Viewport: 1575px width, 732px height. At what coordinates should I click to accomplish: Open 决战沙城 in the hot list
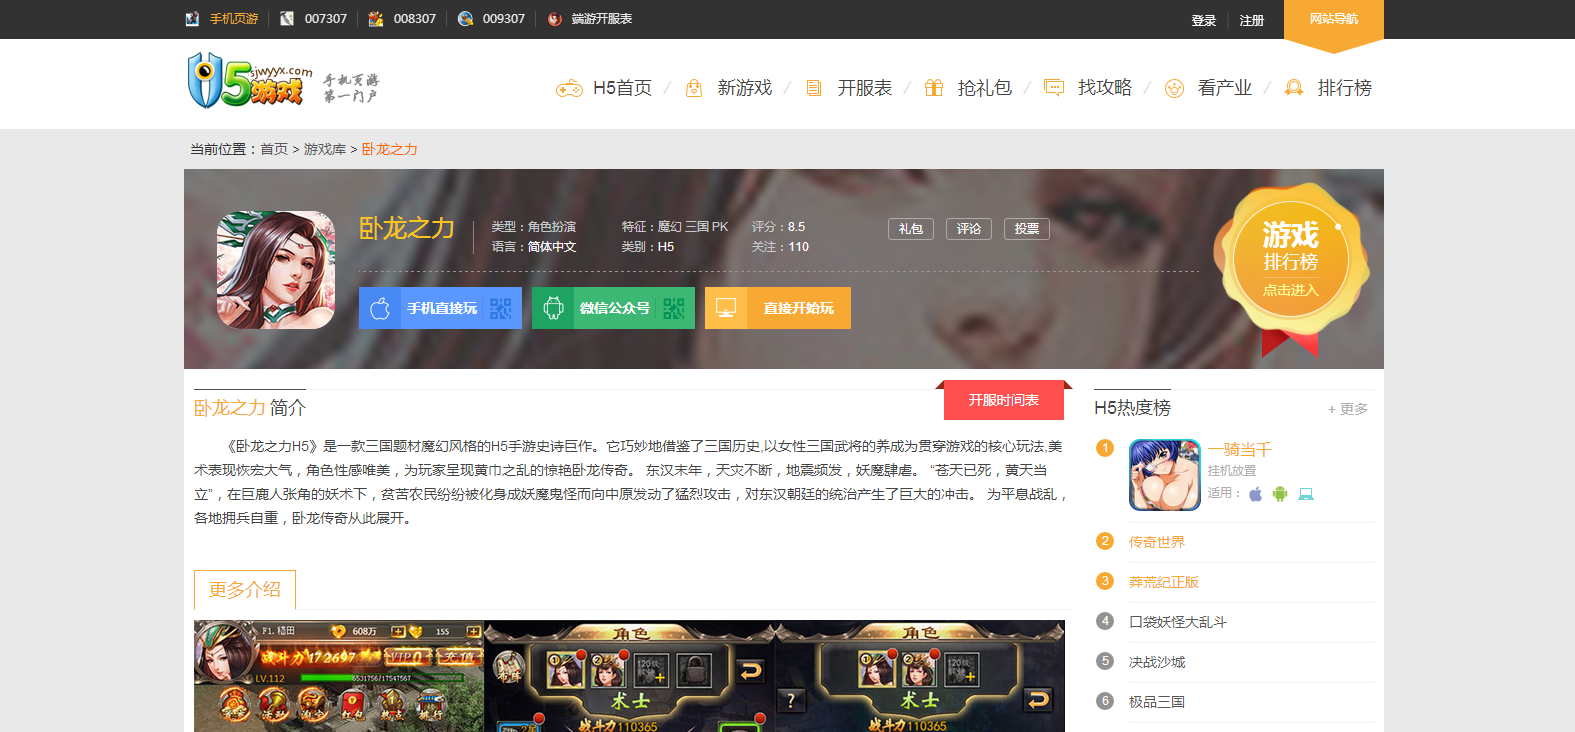point(1157,662)
